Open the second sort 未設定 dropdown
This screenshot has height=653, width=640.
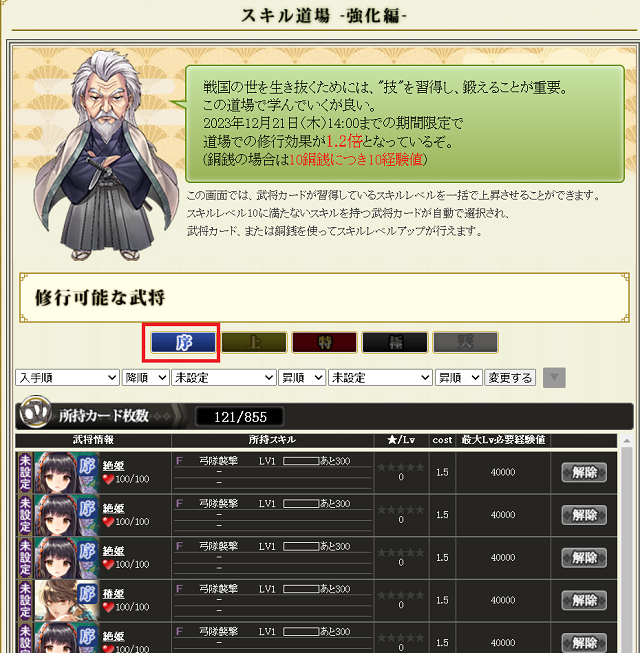click(x=224, y=378)
